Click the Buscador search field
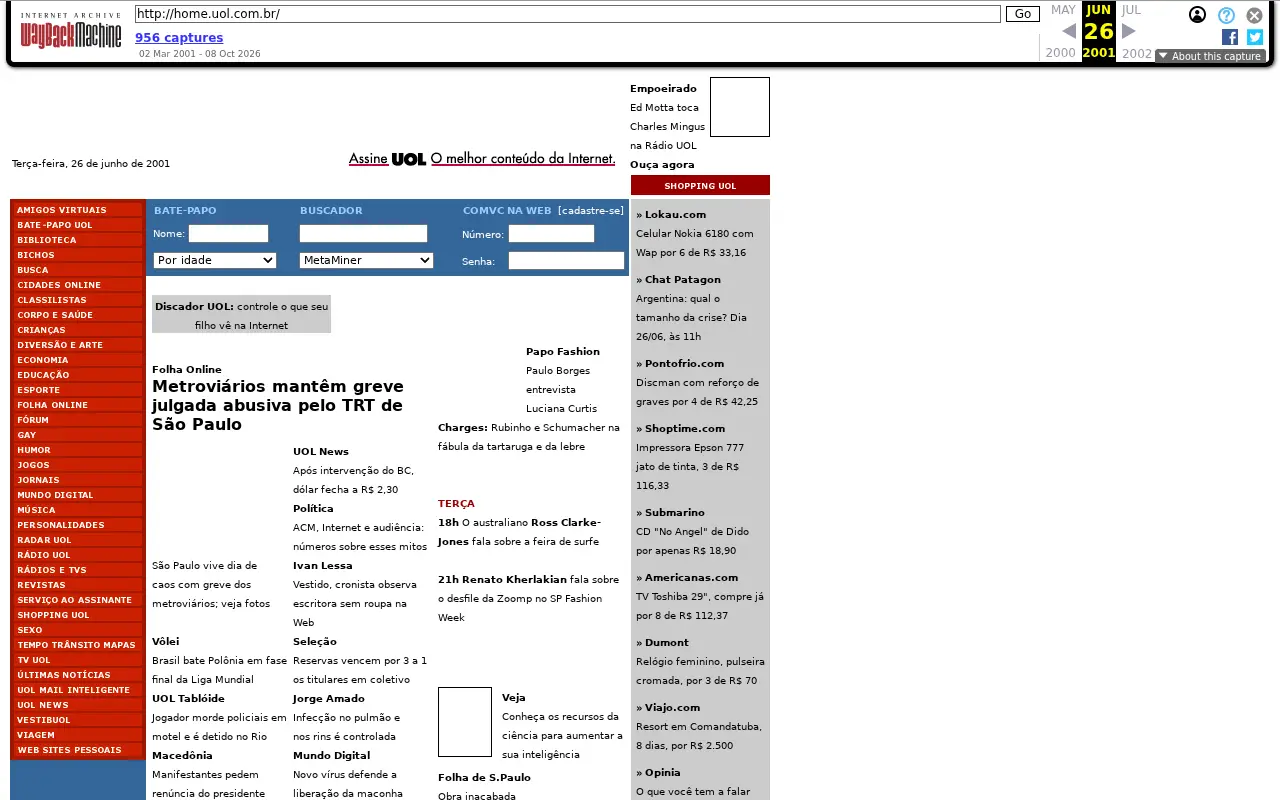 tap(363, 234)
